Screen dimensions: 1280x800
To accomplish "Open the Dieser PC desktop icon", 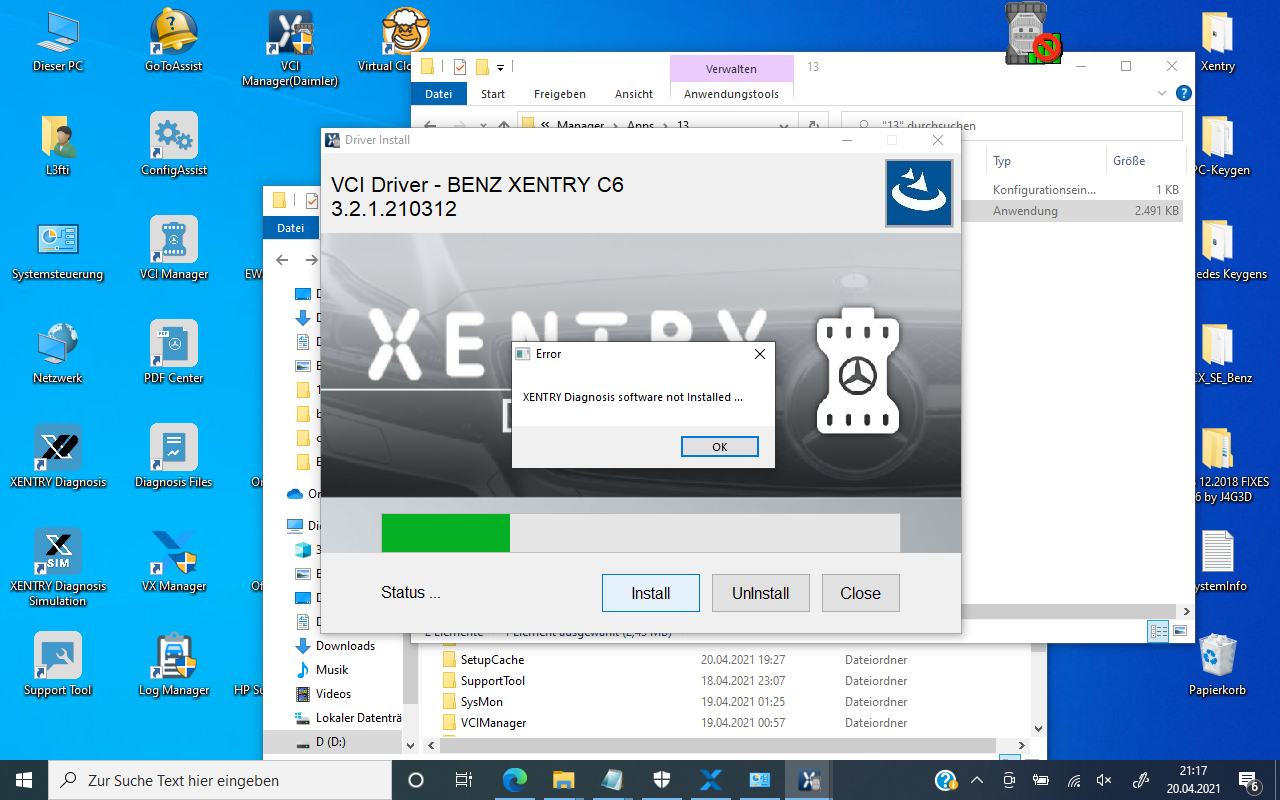I will (58, 40).
